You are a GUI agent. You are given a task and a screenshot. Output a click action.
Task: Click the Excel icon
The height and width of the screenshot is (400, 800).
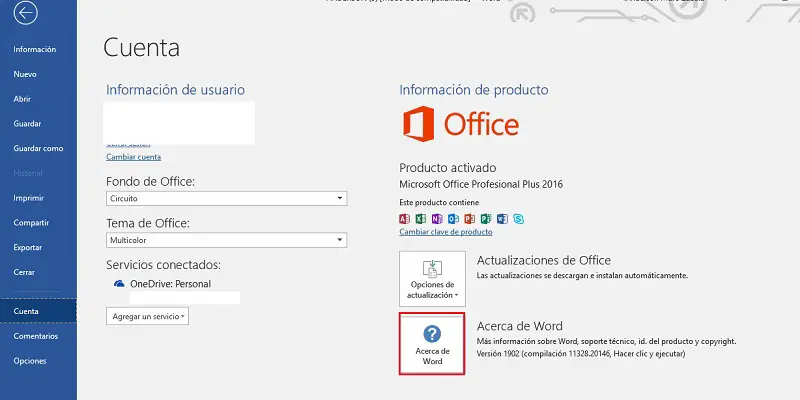point(420,219)
